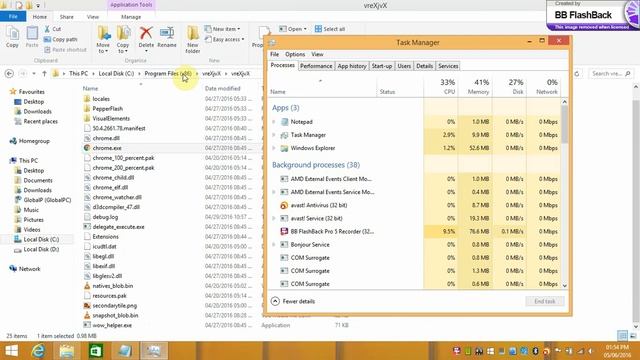640x360 pixels.
Task: Open Internet Explorer from taskbar
Action: coord(38,351)
